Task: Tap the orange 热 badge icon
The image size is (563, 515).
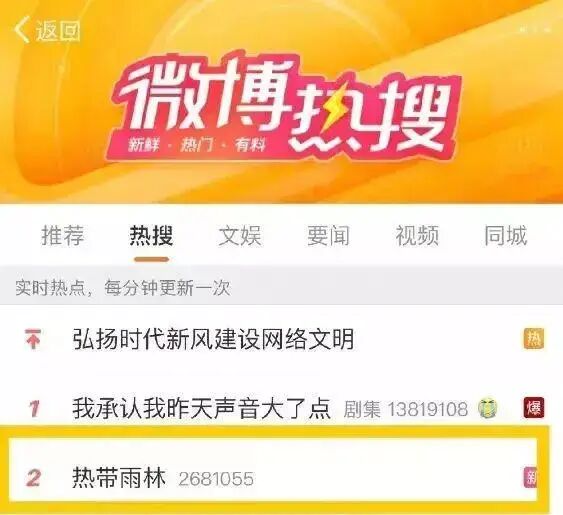Action: coord(534,338)
